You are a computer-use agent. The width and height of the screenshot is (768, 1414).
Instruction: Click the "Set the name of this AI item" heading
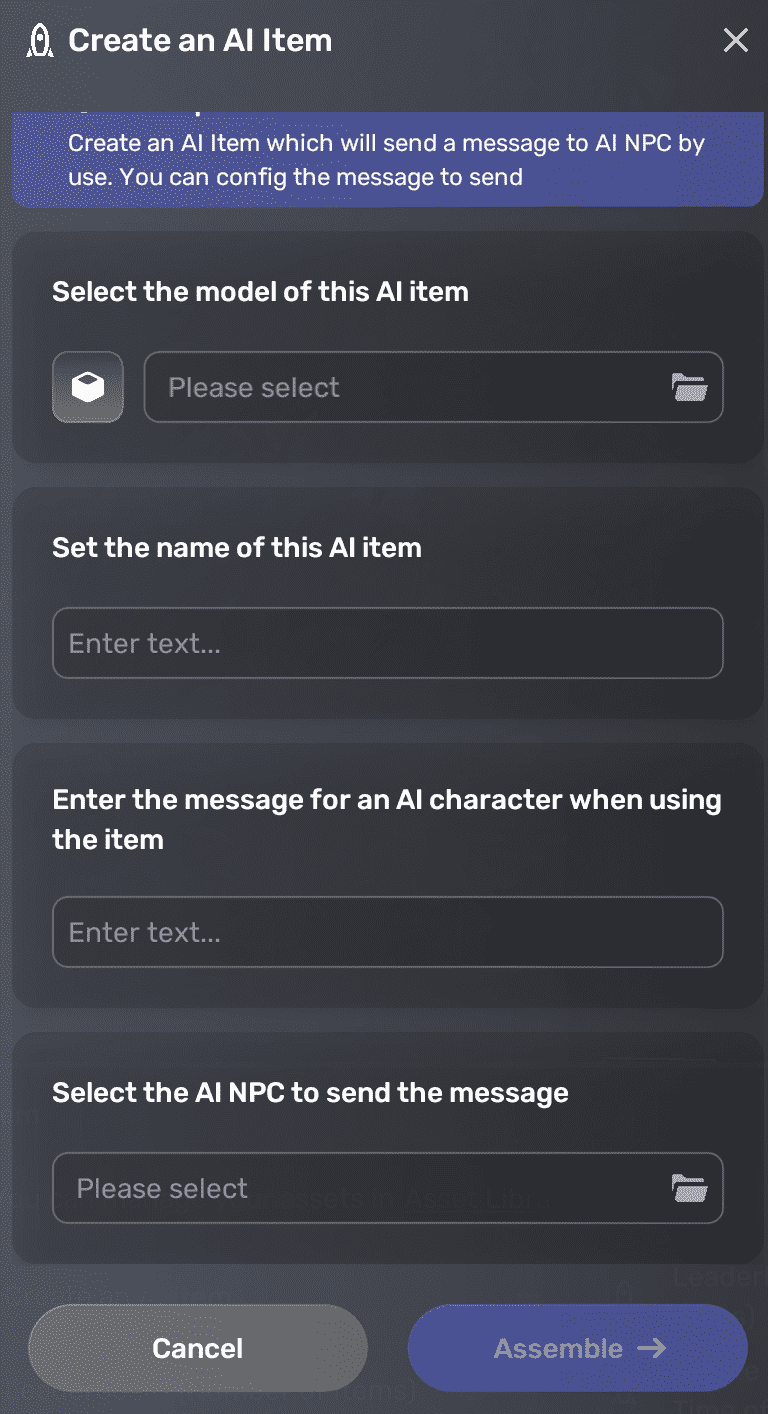point(237,548)
